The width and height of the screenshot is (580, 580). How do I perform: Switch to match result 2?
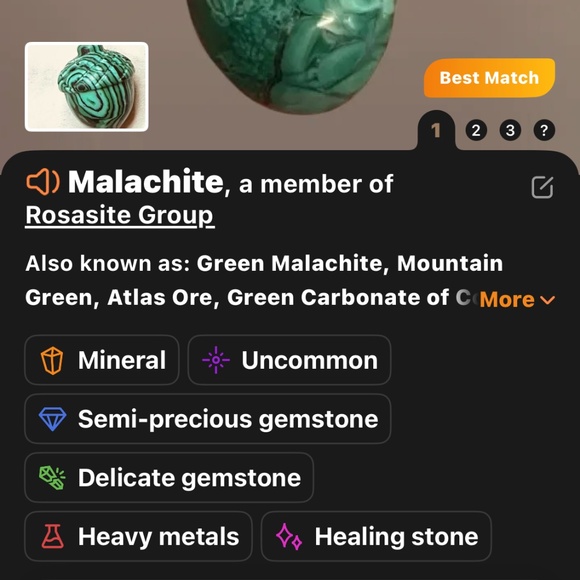tap(476, 130)
